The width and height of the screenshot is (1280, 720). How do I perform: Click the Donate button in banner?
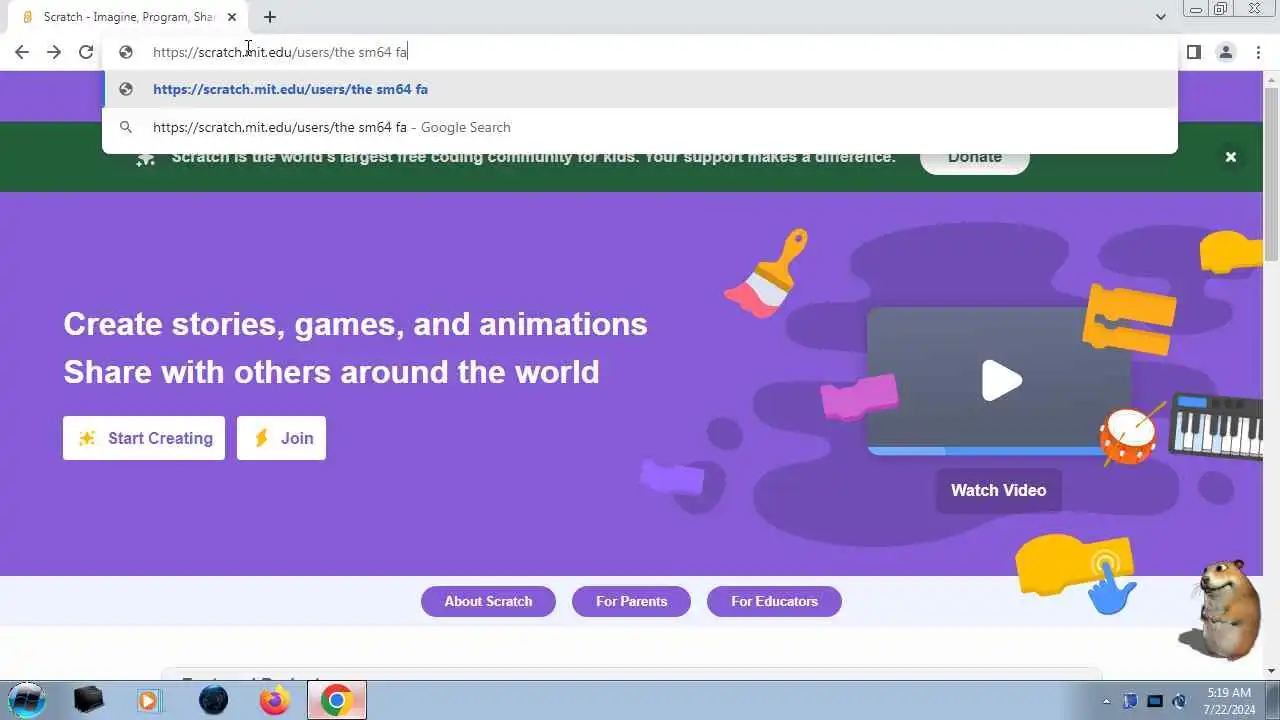(975, 159)
